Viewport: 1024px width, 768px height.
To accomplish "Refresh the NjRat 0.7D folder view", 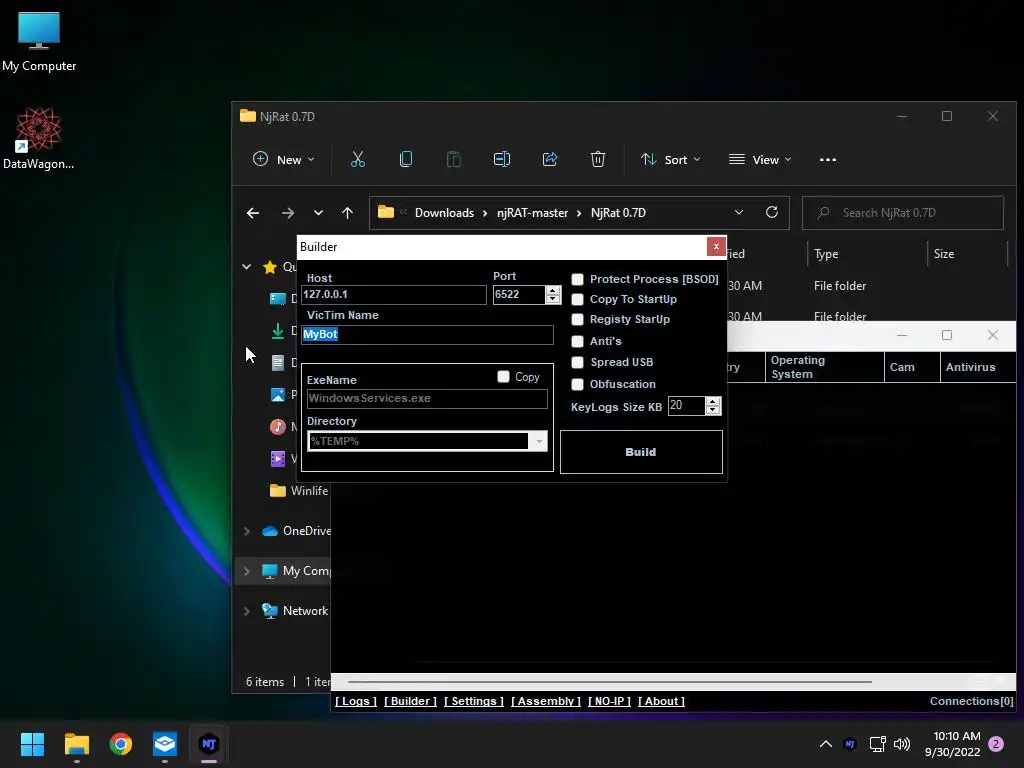I will click(x=772, y=212).
